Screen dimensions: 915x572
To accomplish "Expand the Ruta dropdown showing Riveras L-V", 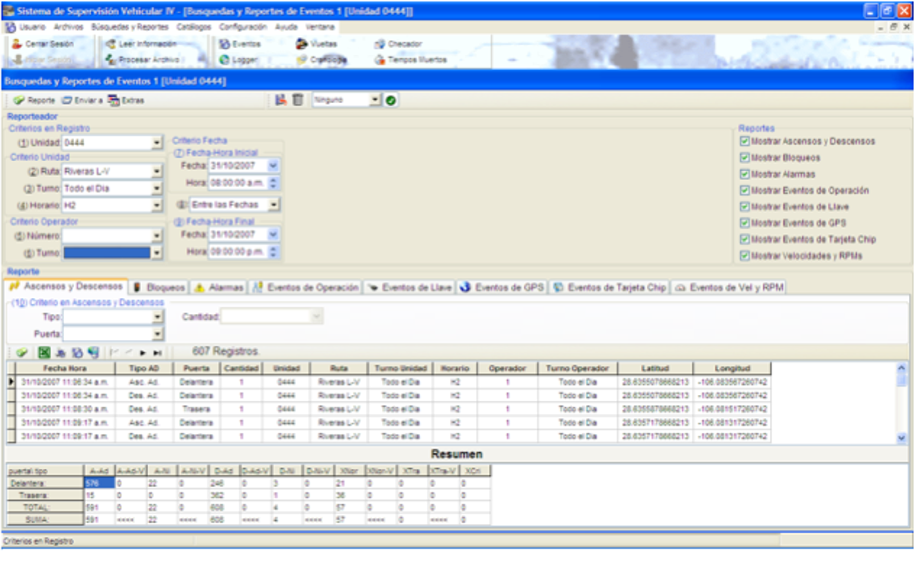I will 157,171.
